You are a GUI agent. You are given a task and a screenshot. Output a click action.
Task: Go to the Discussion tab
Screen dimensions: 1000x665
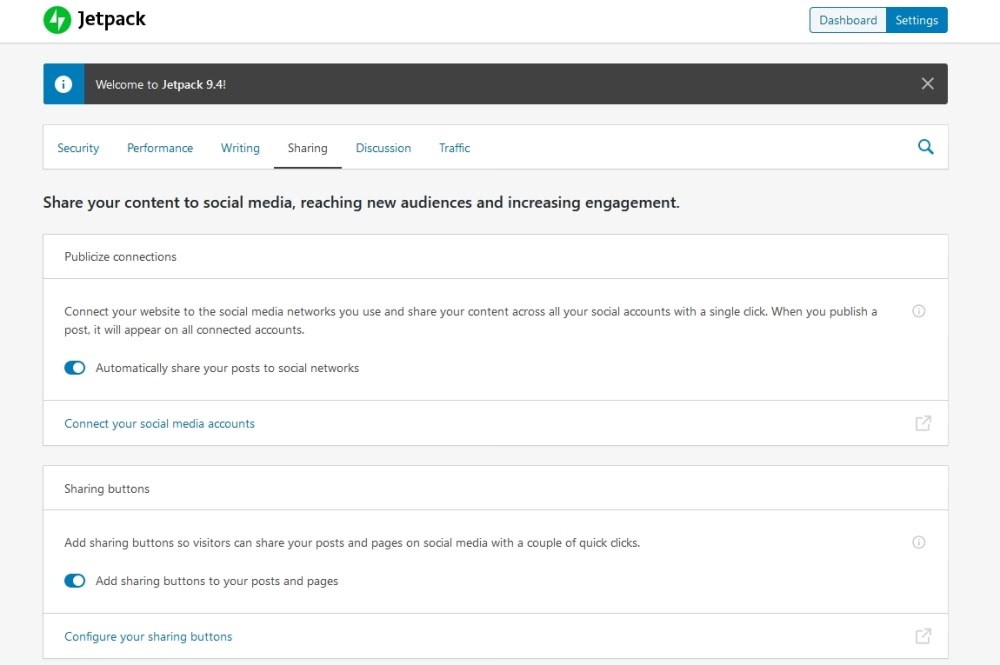[383, 148]
